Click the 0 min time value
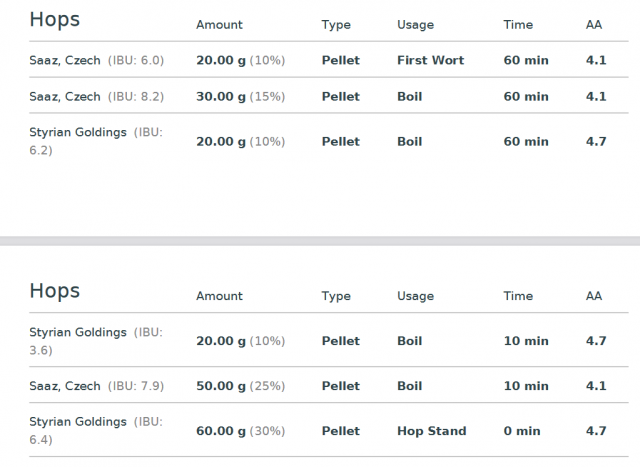 522,431
